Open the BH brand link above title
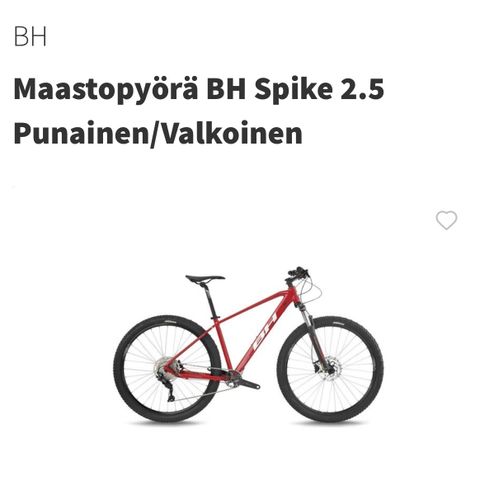This screenshot has height=500, width=480. (x=30, y=36)
